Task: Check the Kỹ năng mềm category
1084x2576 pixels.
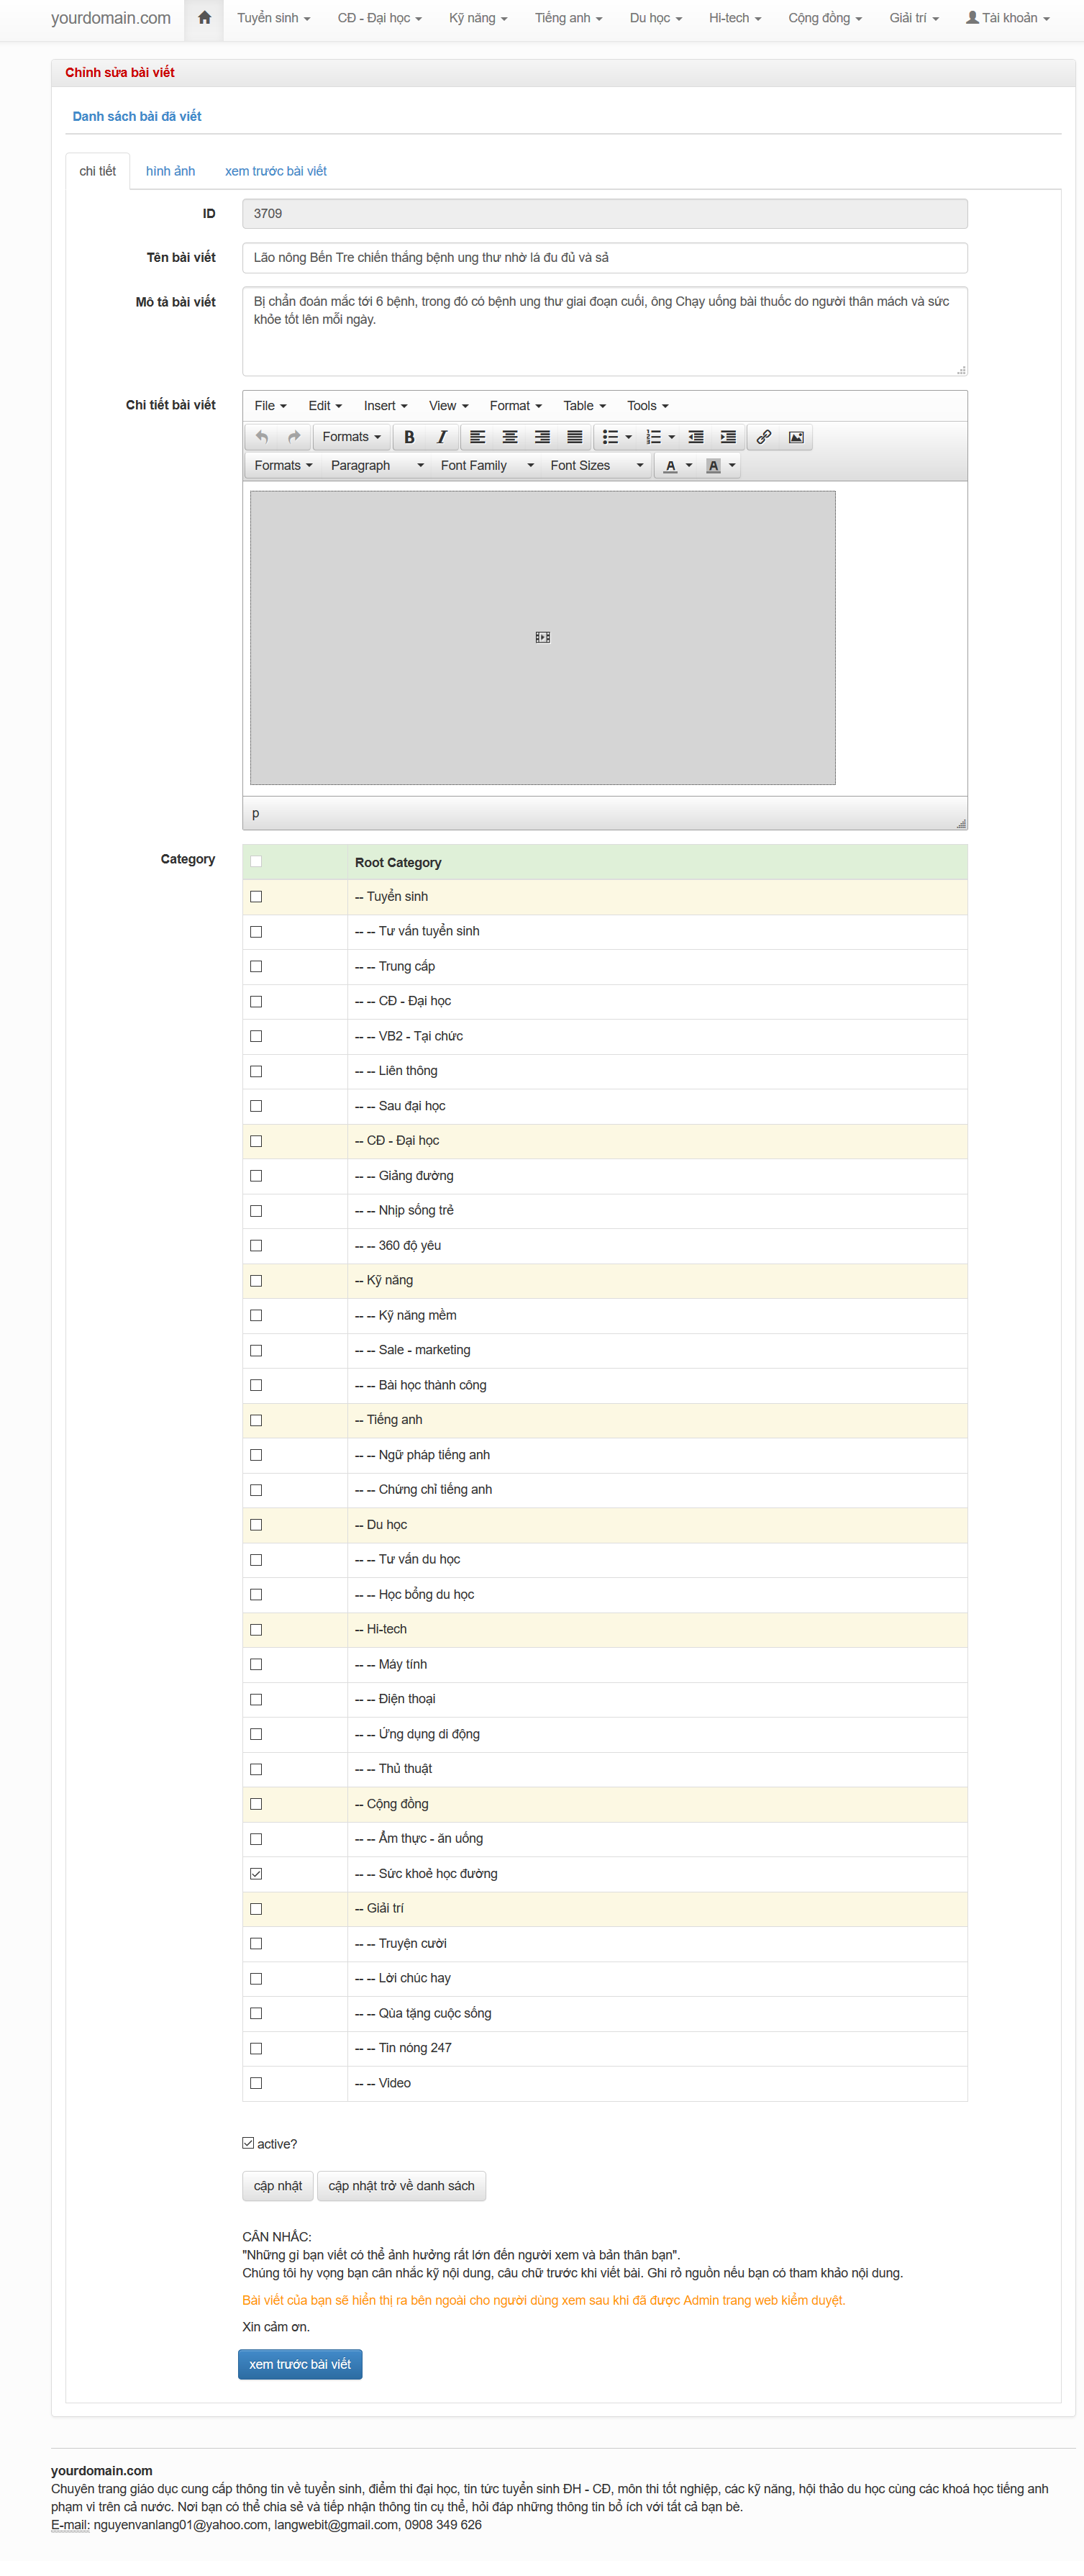Action: tap(256, 1315)
